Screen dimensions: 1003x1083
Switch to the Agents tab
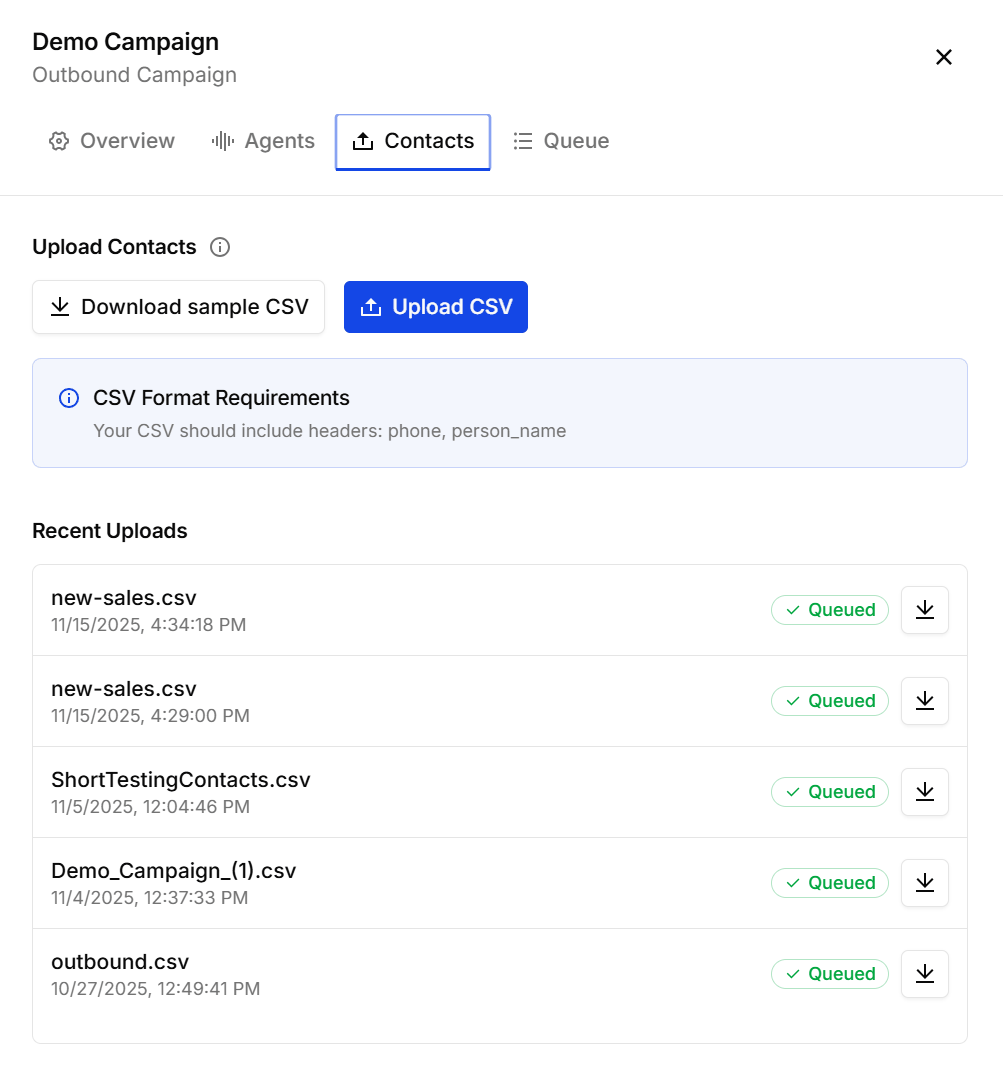(263, 141)
